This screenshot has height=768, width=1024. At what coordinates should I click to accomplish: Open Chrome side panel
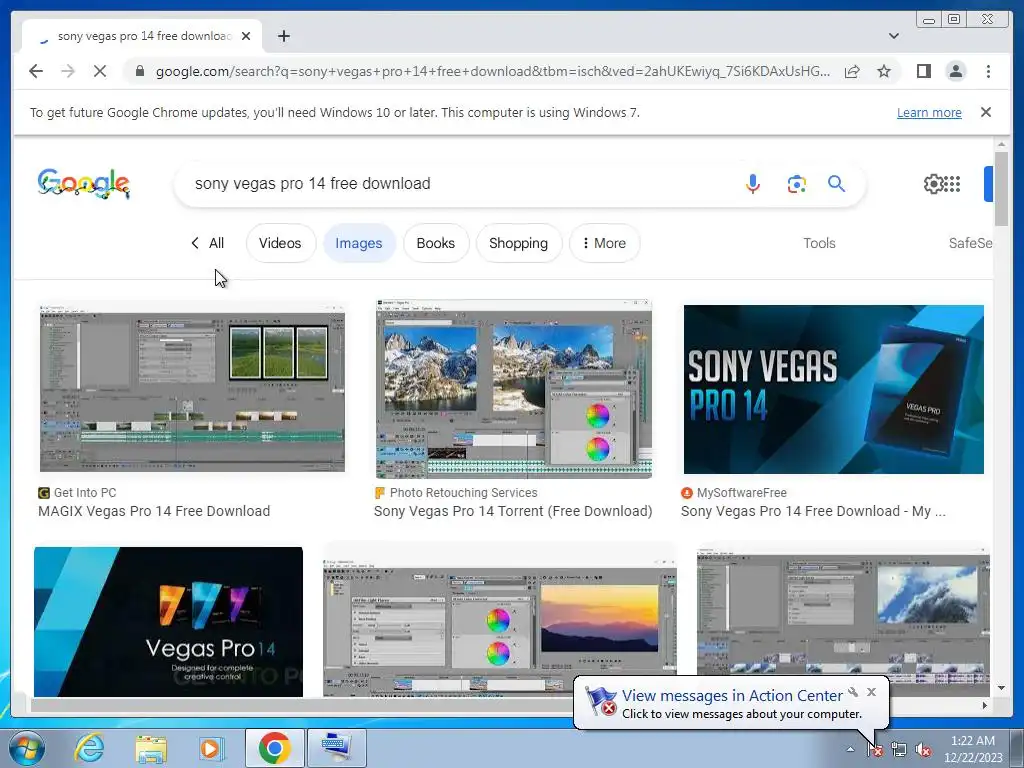923,71
